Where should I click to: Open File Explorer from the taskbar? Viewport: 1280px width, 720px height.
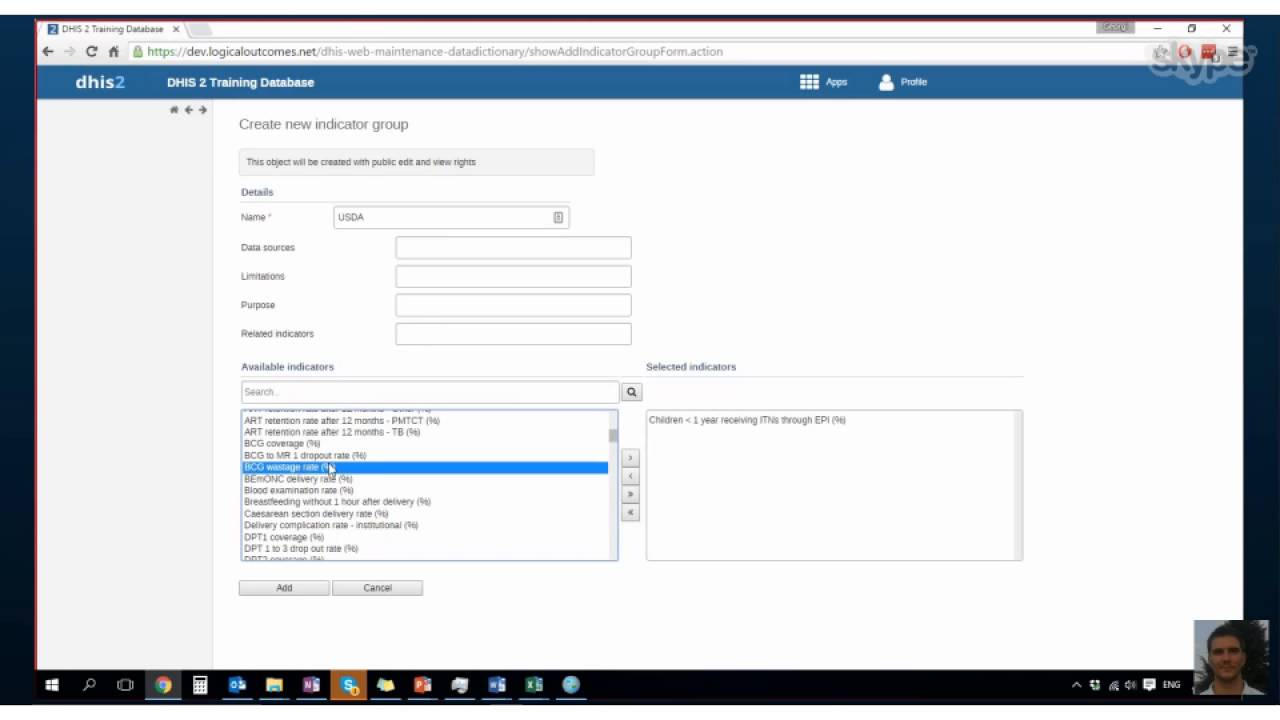(274, 685)
